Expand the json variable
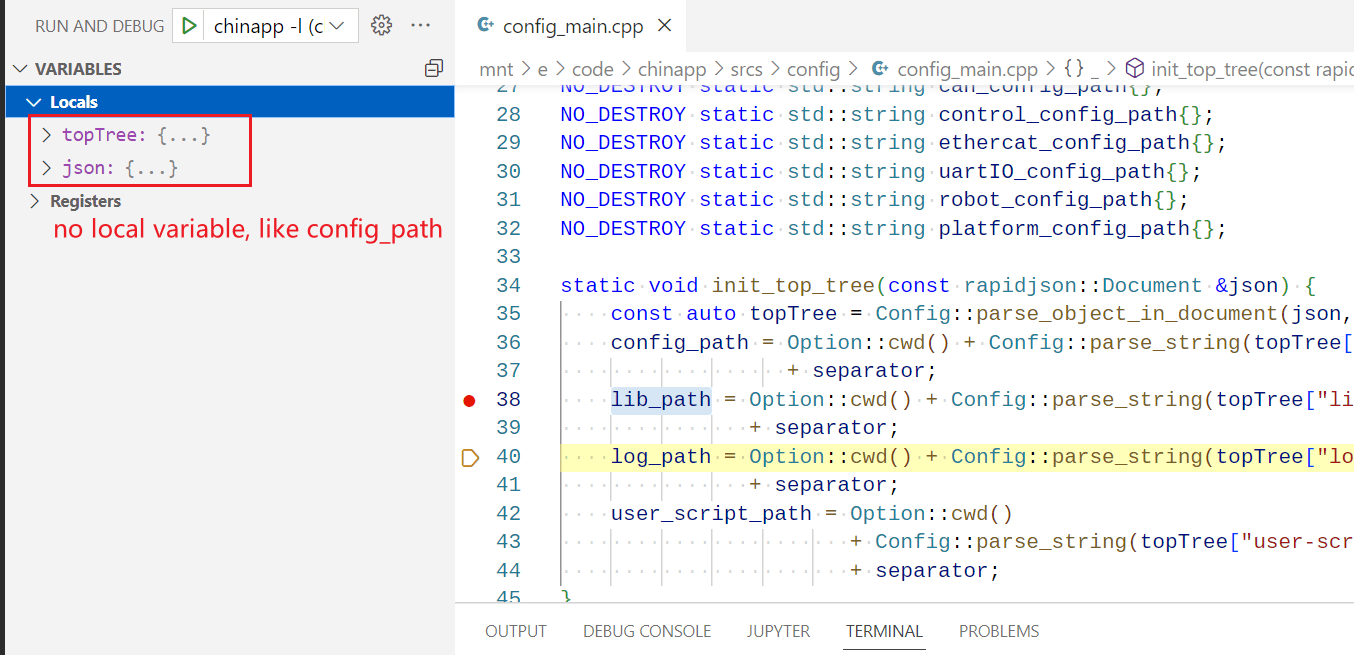 46,168
